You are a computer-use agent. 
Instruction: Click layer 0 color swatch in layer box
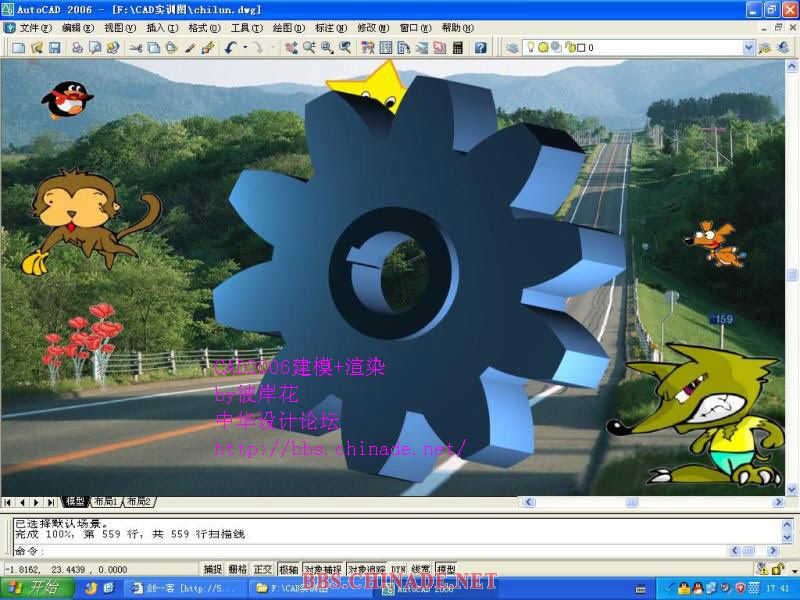tap(581, 47)
